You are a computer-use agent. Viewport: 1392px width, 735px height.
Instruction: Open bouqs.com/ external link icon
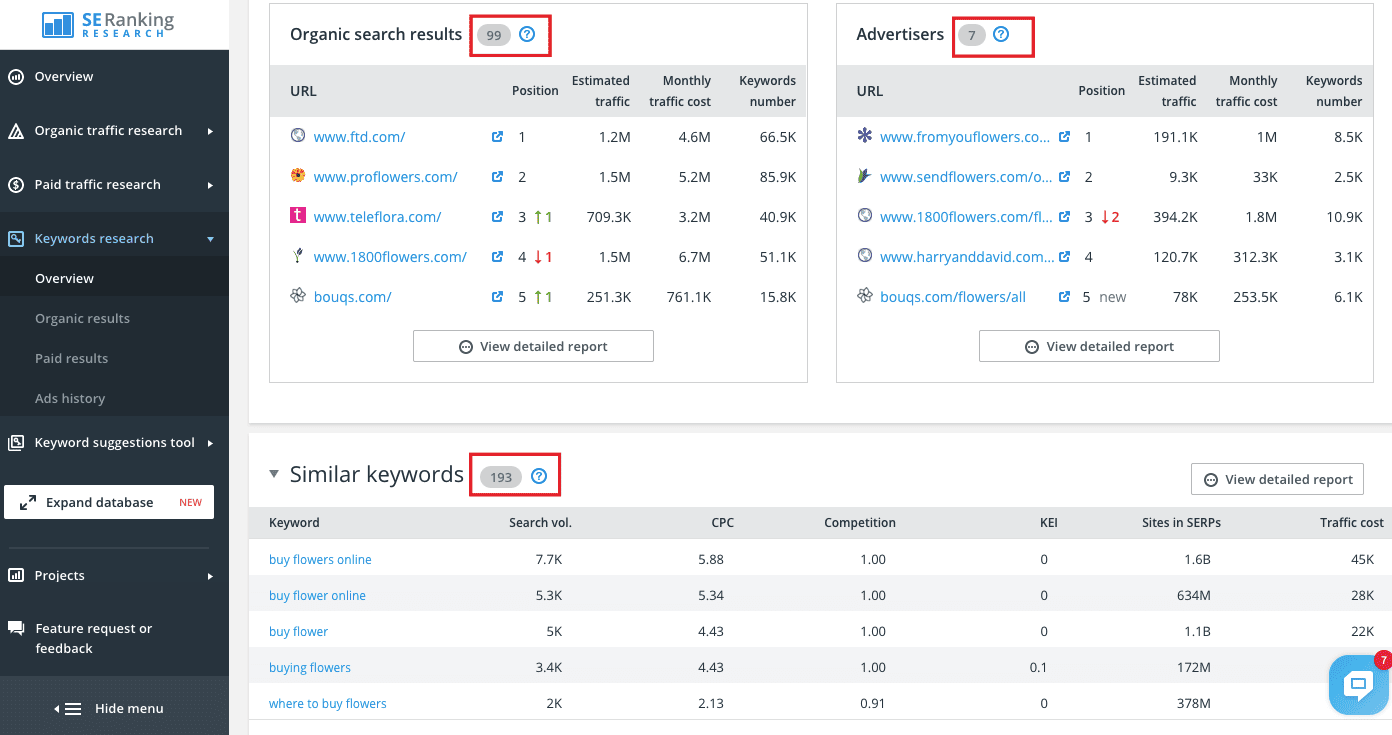[x=497, y=297]
